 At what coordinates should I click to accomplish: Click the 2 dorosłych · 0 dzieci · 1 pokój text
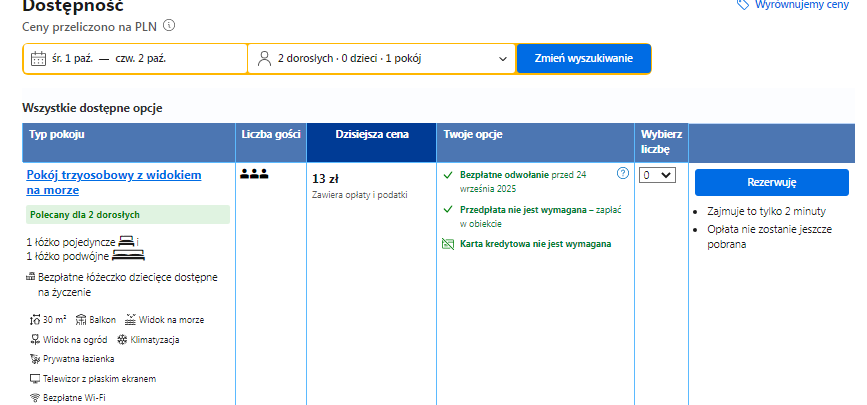(x=349, y=58)
